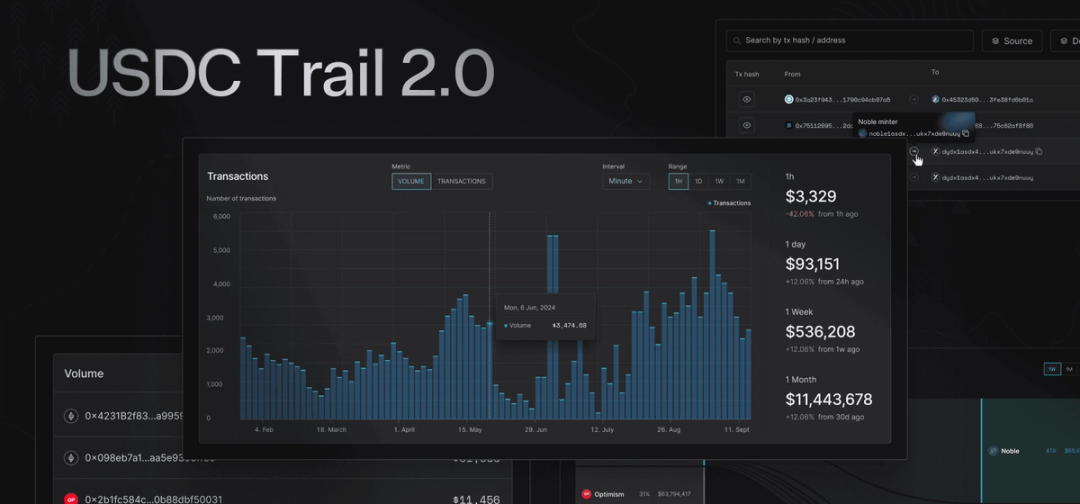1080x504 pixels.
Task: Click the -42.06% change figure
Action: (800, 214)
